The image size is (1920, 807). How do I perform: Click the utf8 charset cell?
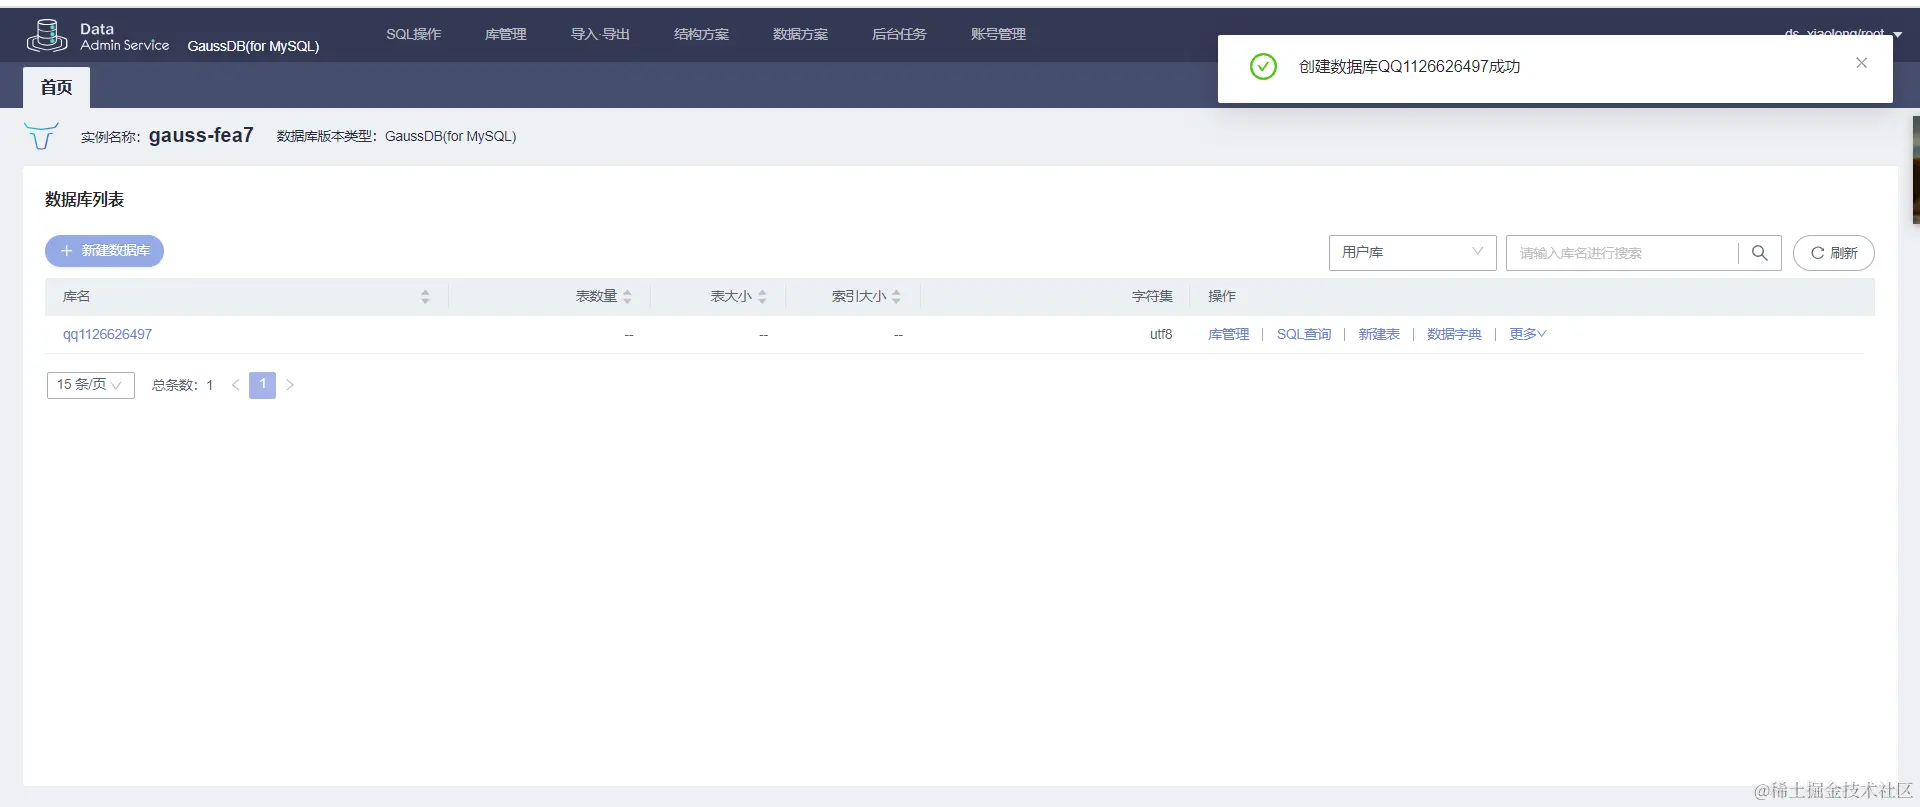[1160, 334]
